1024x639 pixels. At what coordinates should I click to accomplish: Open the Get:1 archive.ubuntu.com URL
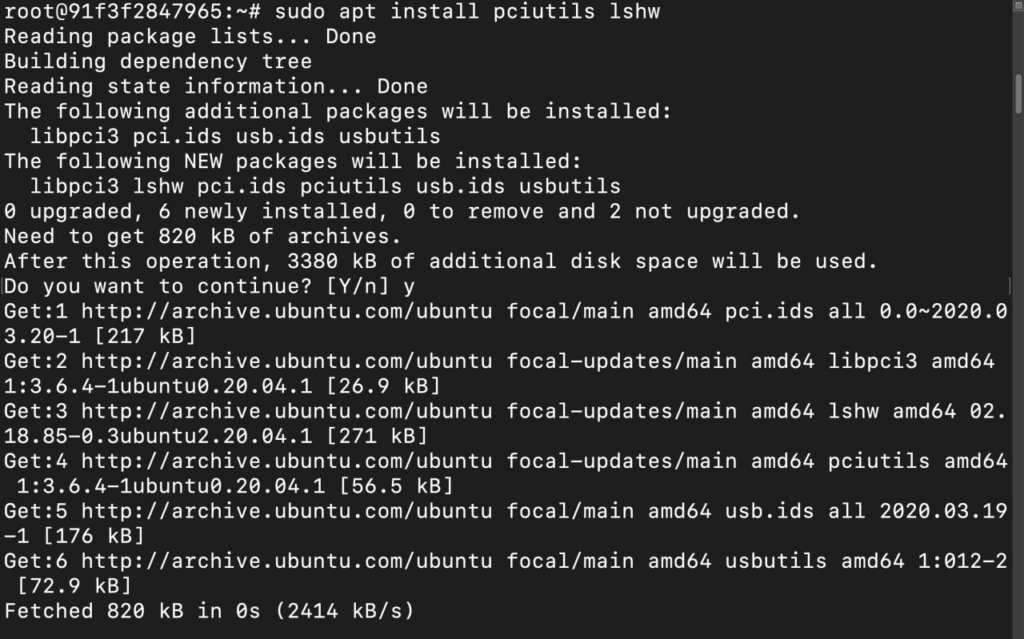[287, 311]
